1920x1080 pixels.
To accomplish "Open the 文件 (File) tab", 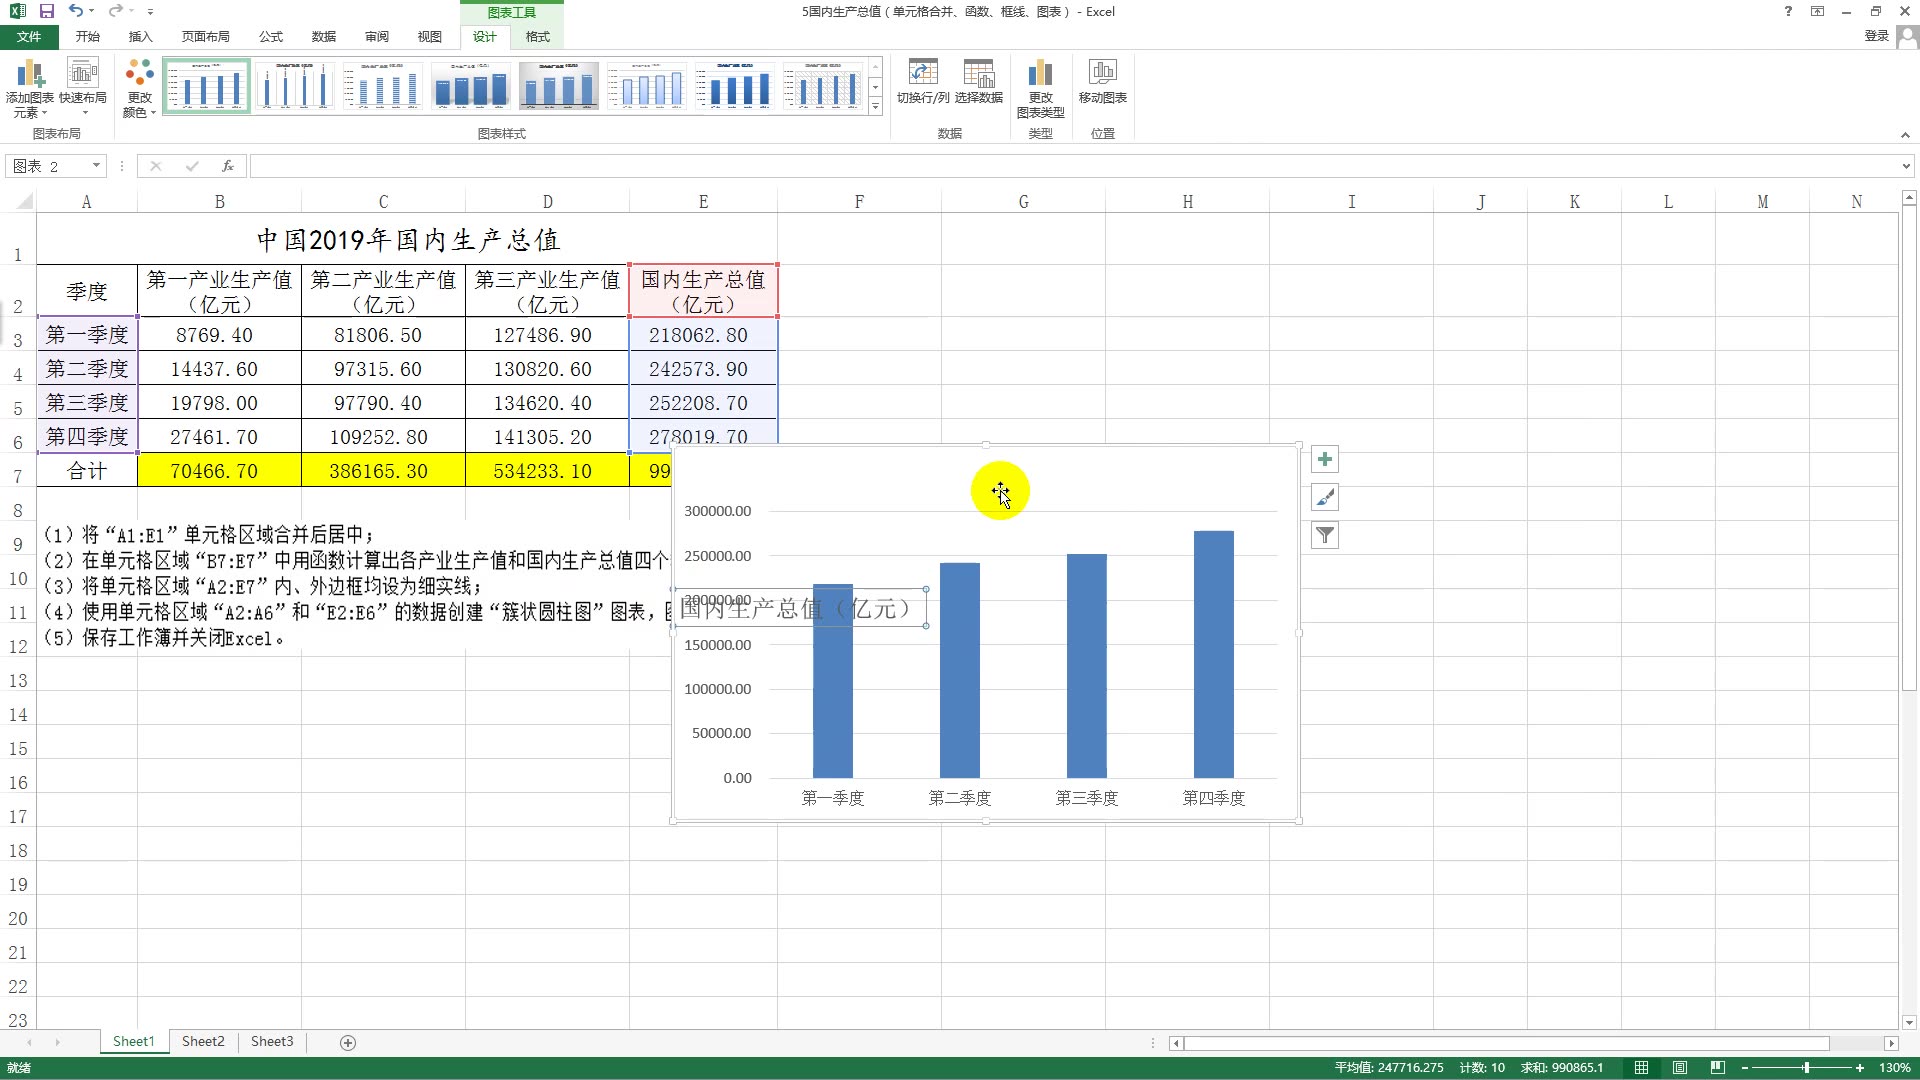I will pos(29,36).
